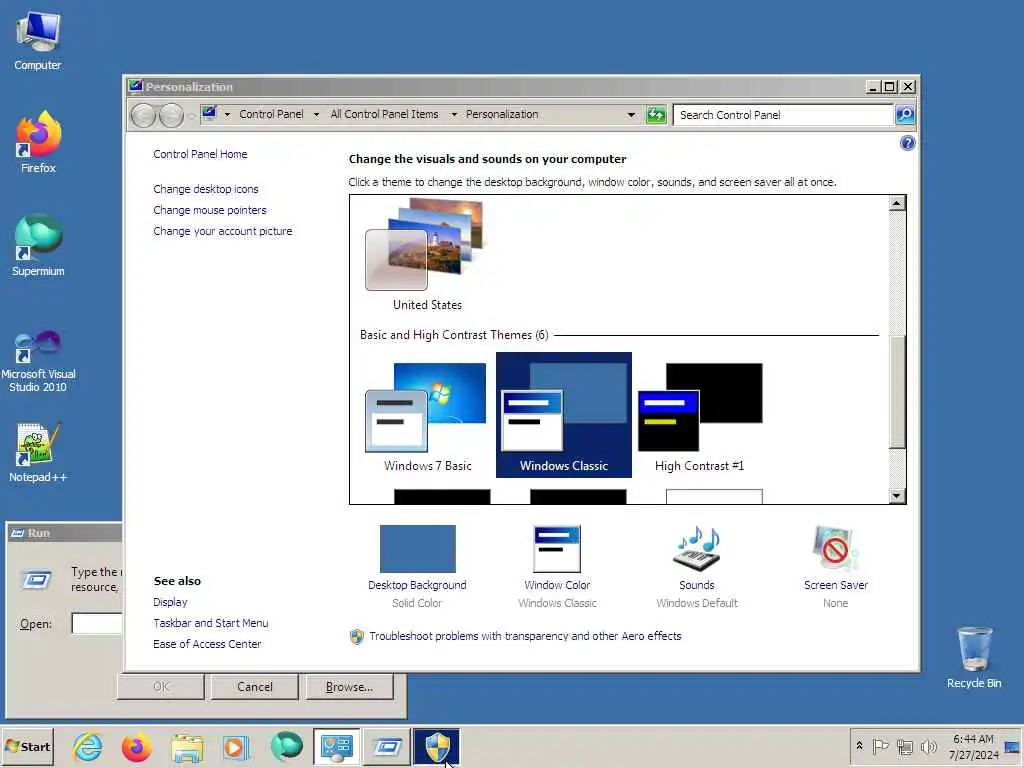Viewport: 1024px width, 768px height.
Task: Click the Firefox icon in the taskbar
Action: click(x=136, y=747)
